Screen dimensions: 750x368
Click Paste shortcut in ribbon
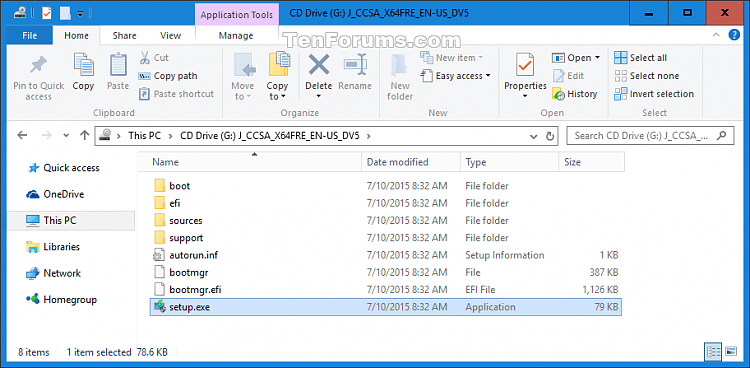point(176,94)
